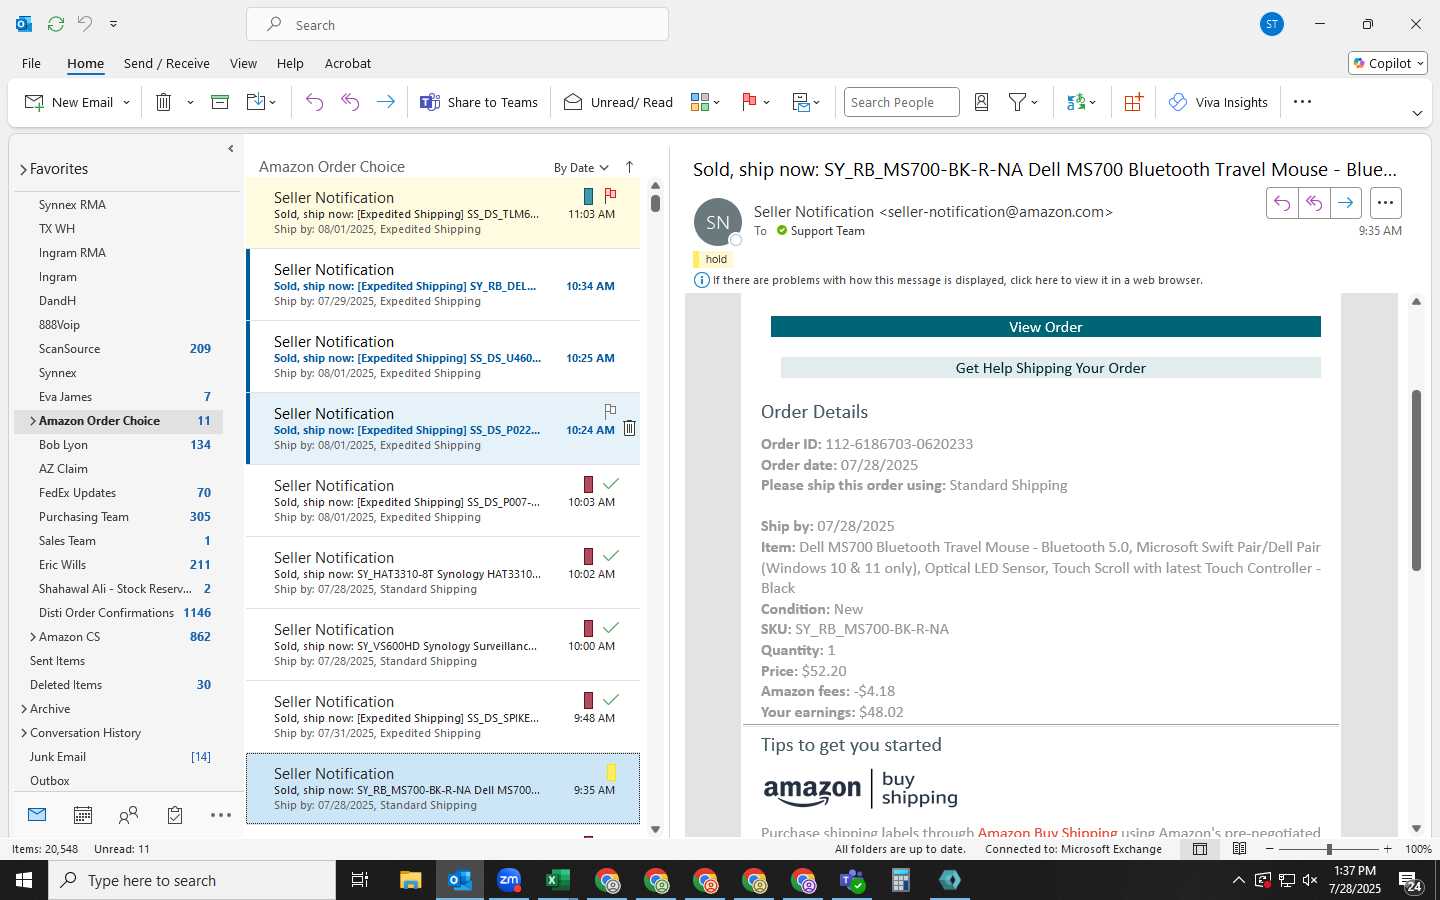This screenshot has height=900, width=1440.
Task: Click the Send/Receive sync icon in title bar
Action: tap(56, 24)
